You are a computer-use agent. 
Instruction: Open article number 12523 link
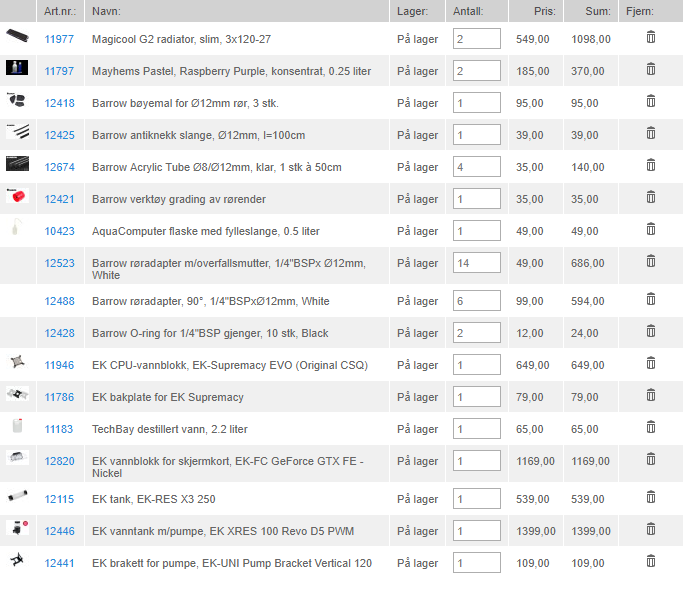[59, 263]
